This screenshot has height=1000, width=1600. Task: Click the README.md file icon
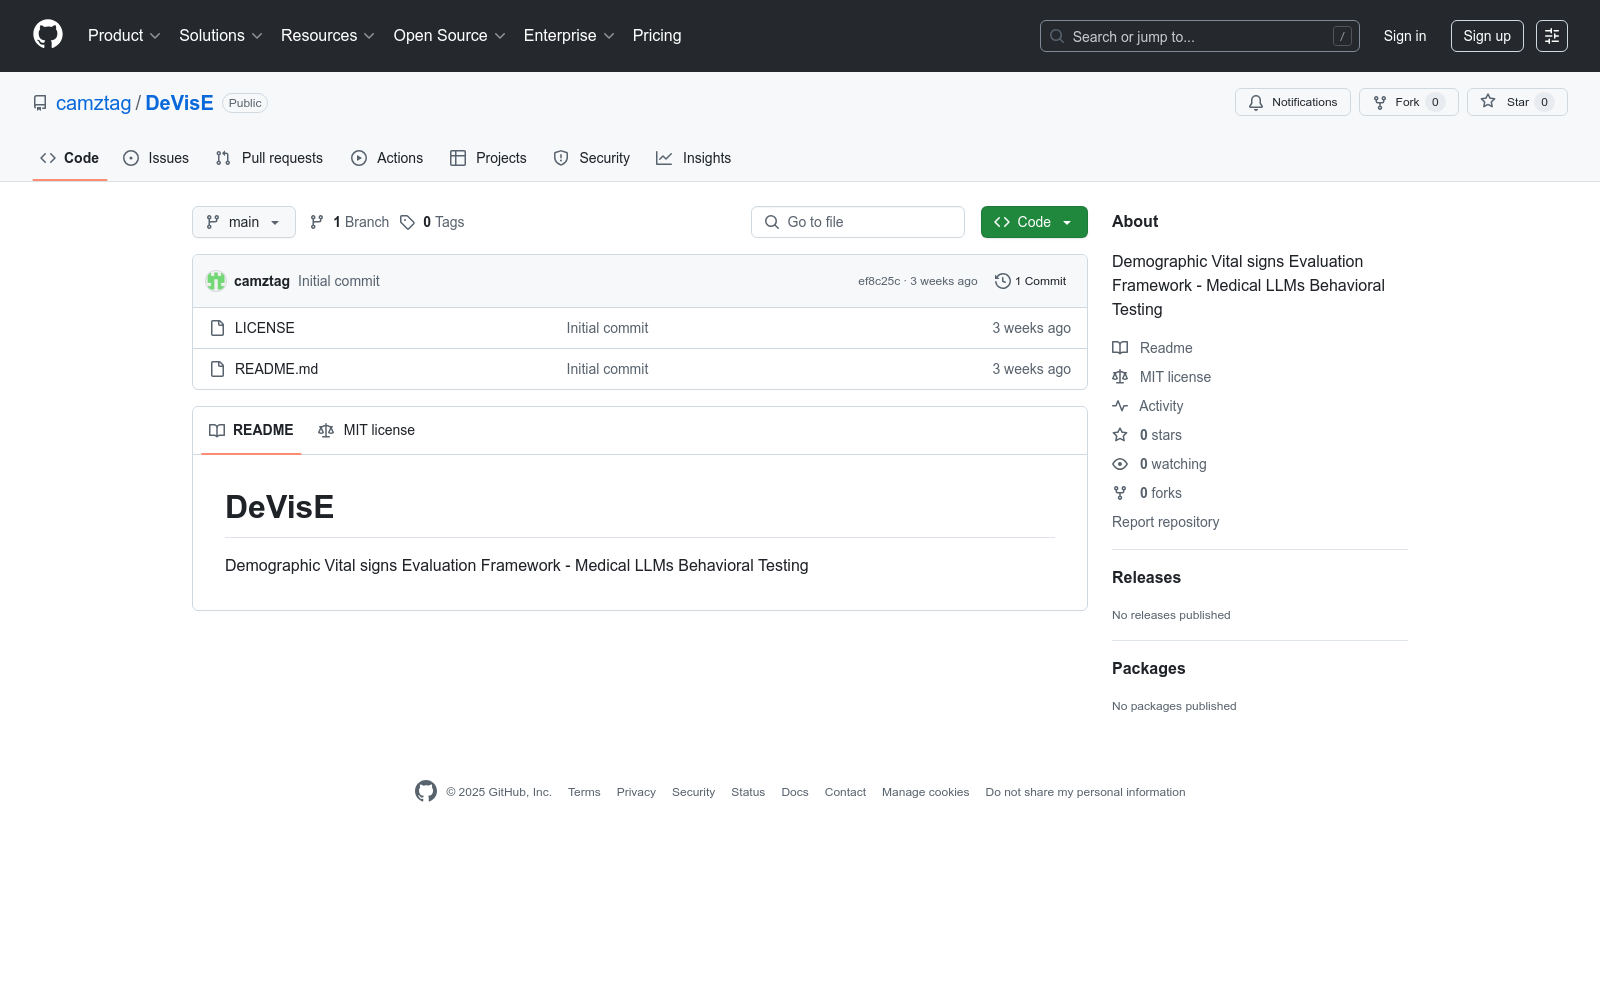click(217, 369)
